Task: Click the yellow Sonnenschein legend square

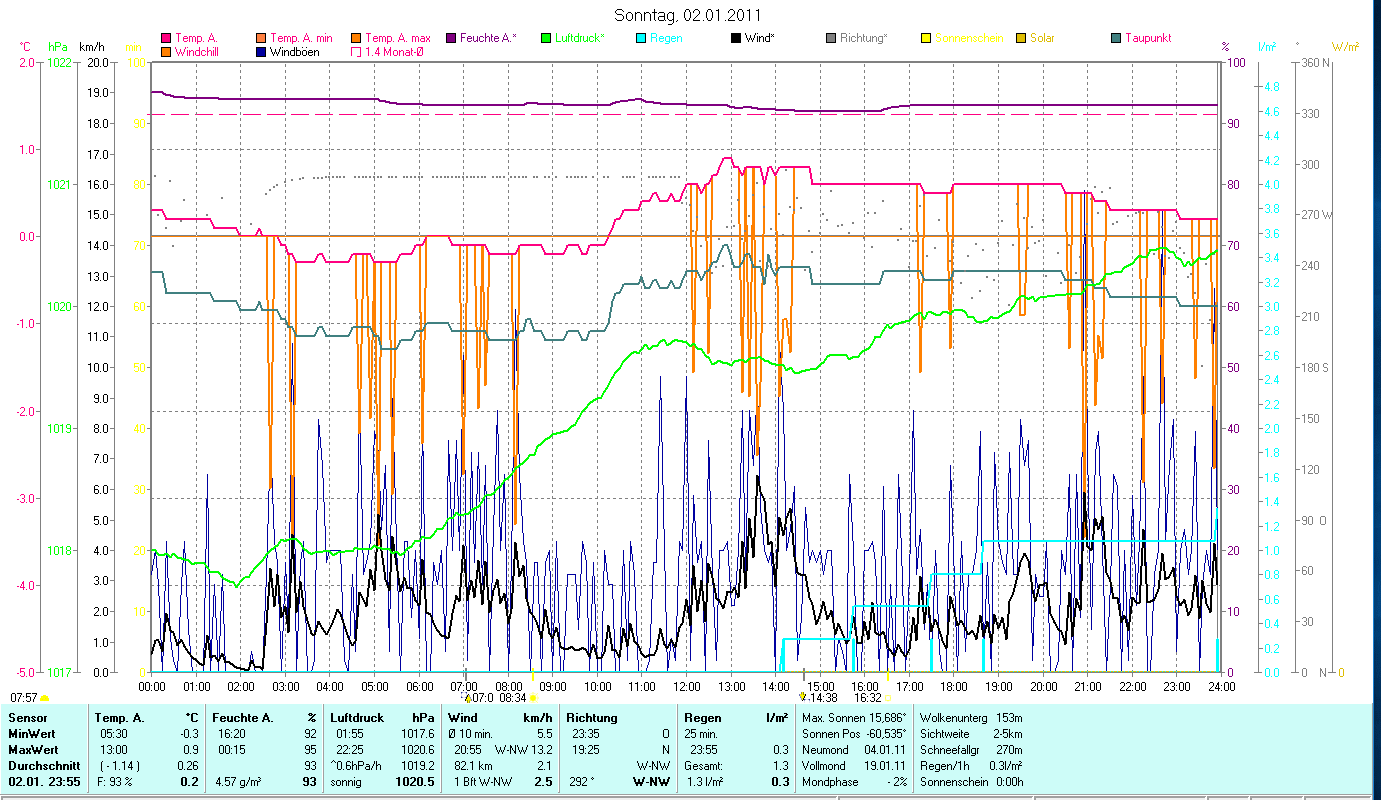Action: pyautogui.click(x=926, y=39)
